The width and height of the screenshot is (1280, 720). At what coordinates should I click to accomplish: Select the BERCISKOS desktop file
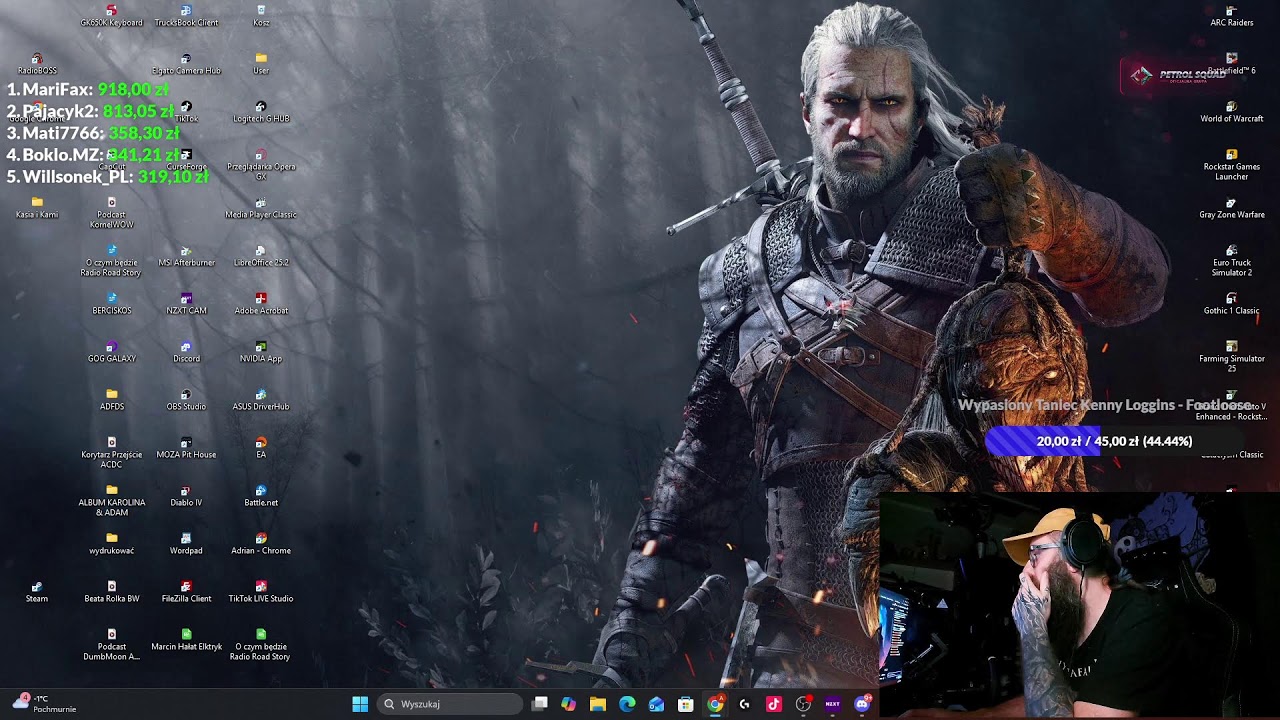click(x=111, y=304)
